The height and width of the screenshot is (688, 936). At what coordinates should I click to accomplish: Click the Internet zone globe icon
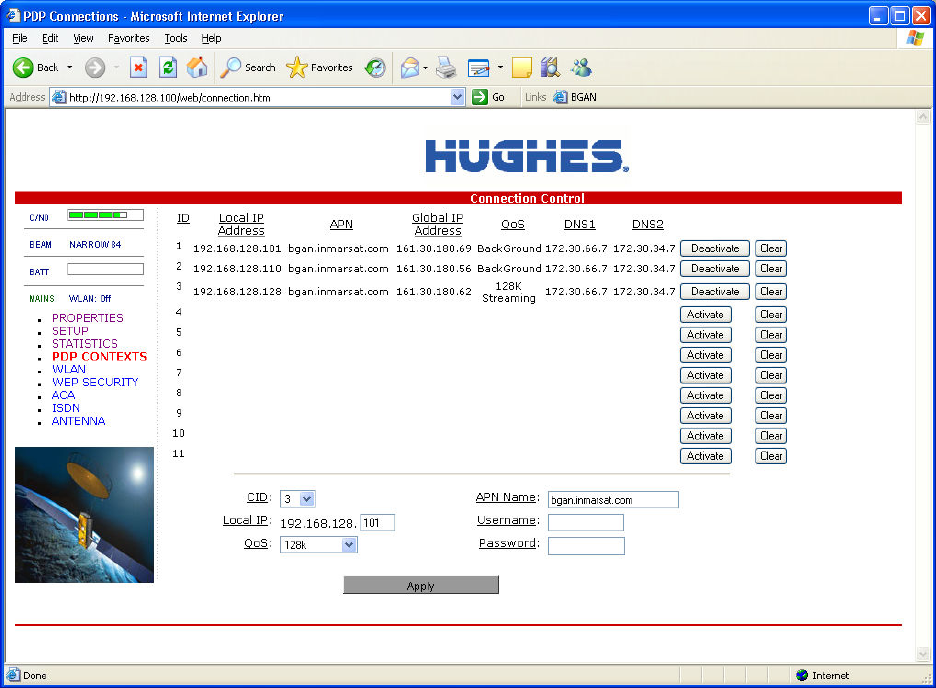click(802, 675)
